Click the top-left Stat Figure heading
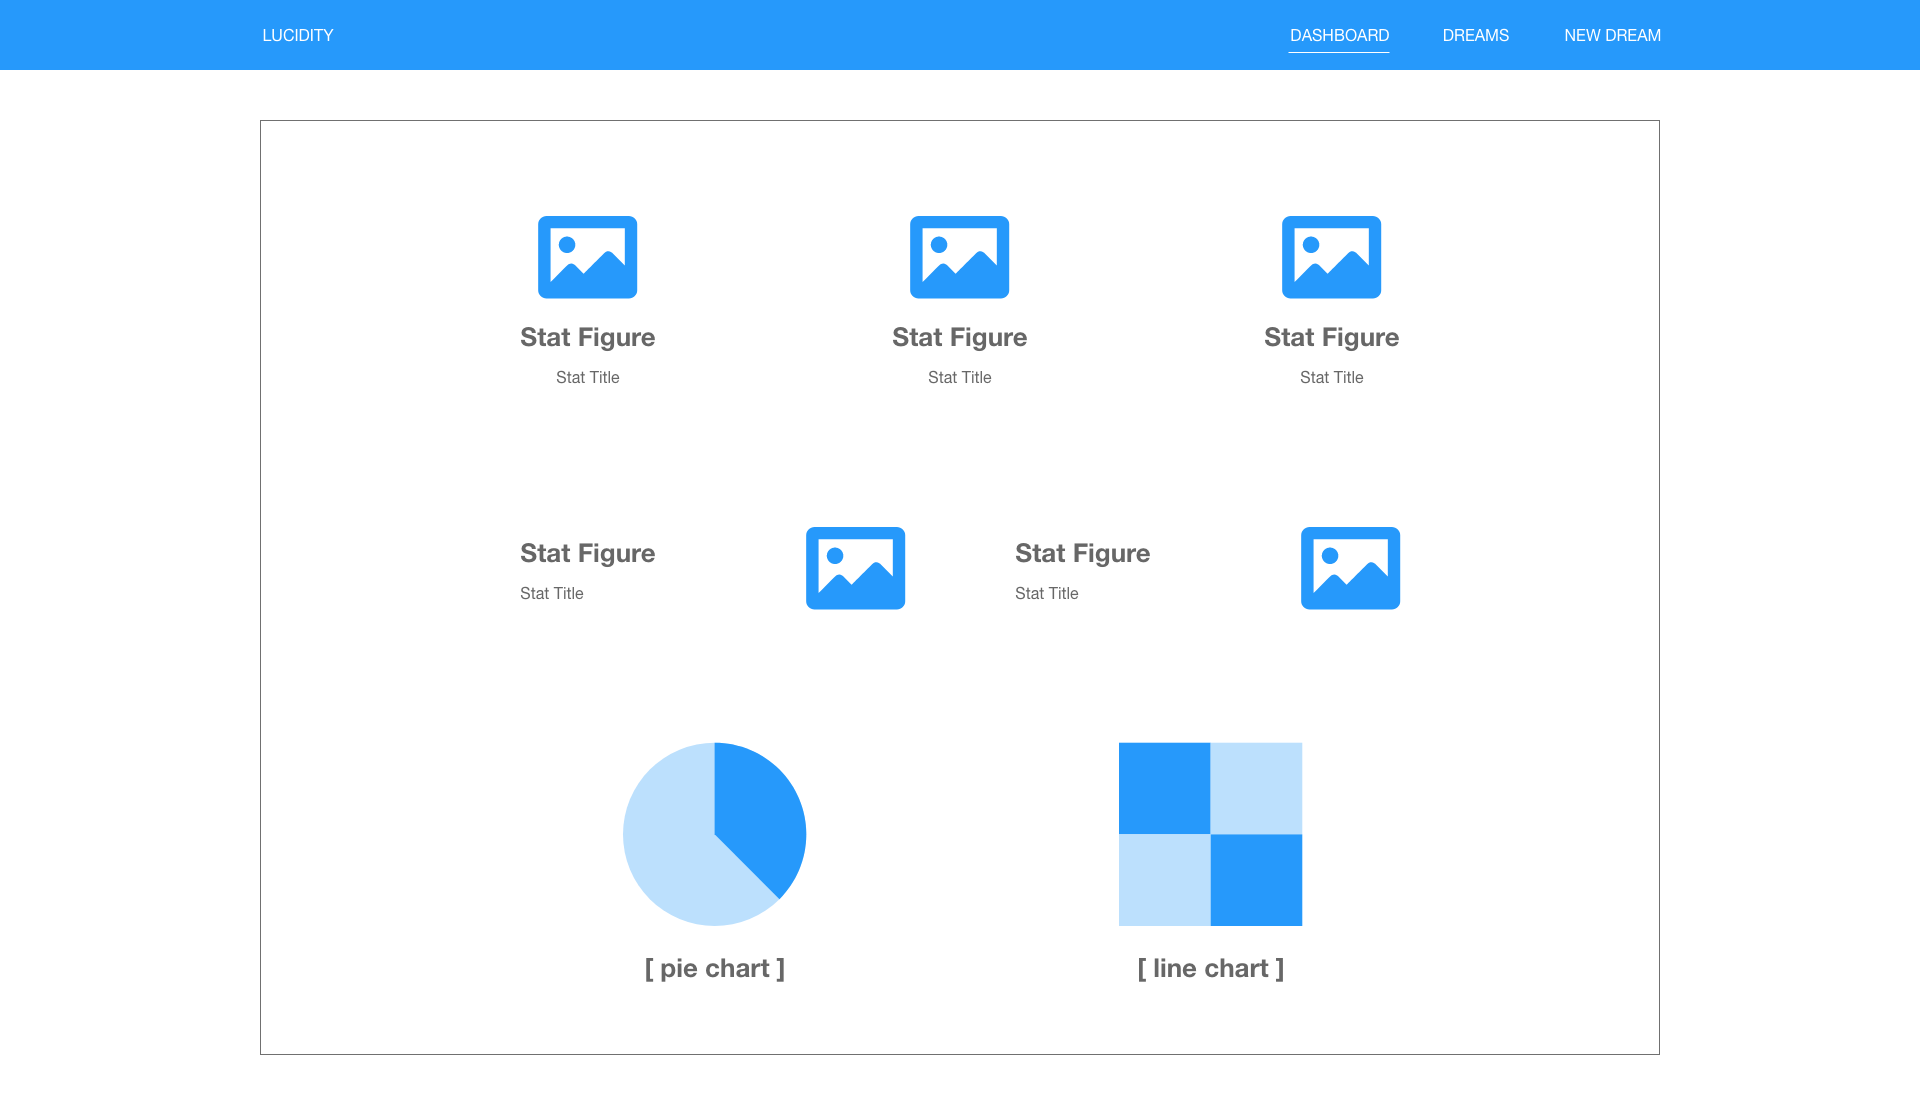Image resolution: width=1920 pixels, height=1098 pixels. 587,337
